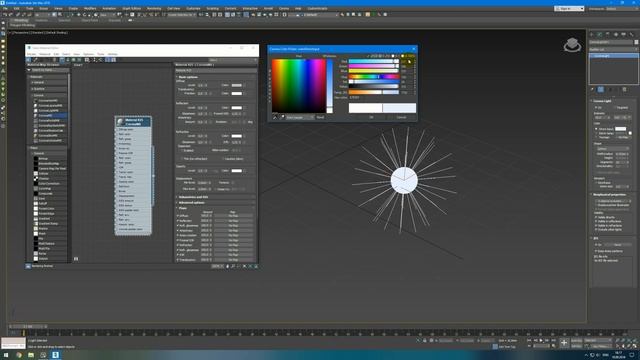Select CoronaLightMtl in the material browser
Screen dimensions: 640x360
click(48, 110)
